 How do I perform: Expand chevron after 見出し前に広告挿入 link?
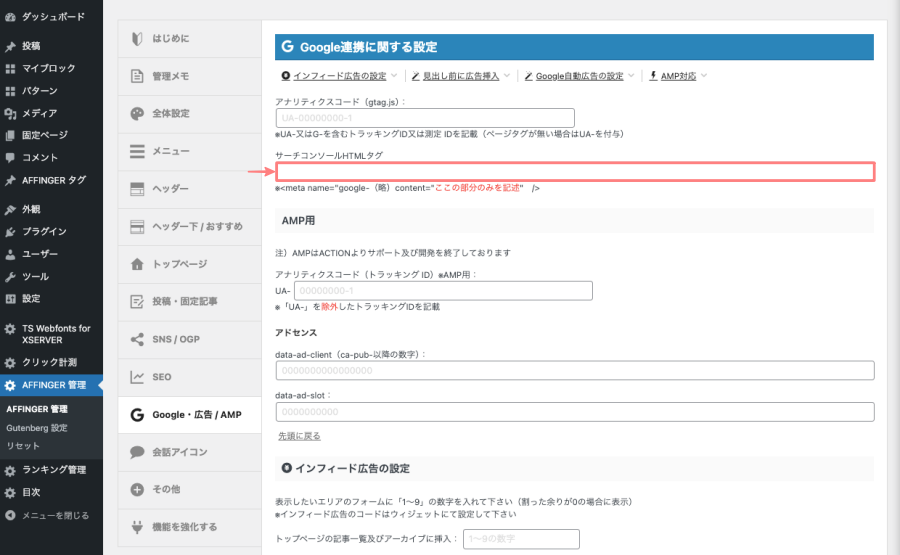coord(507,76)
